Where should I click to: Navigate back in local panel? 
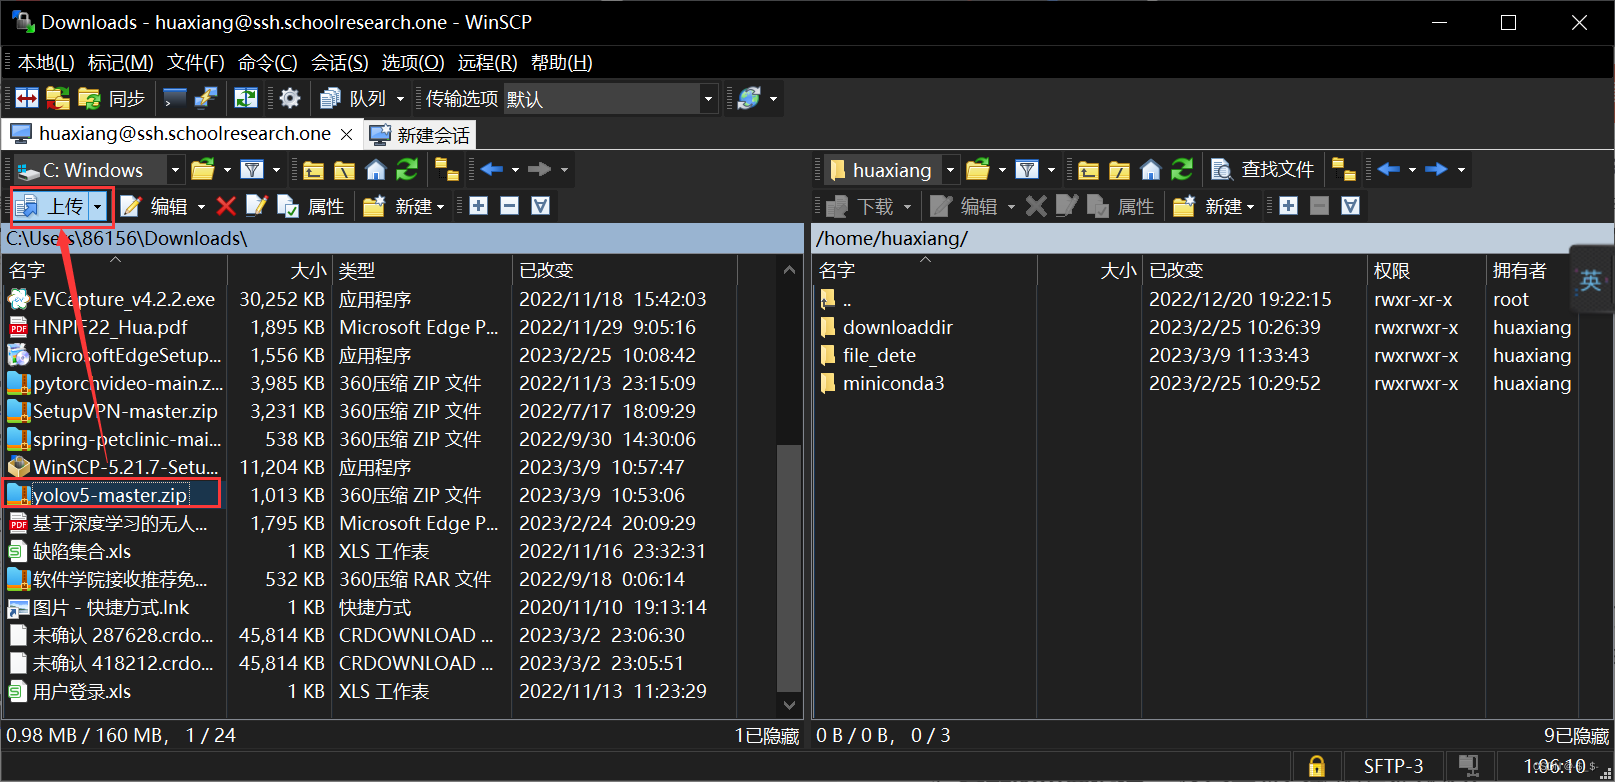[491, 170]
